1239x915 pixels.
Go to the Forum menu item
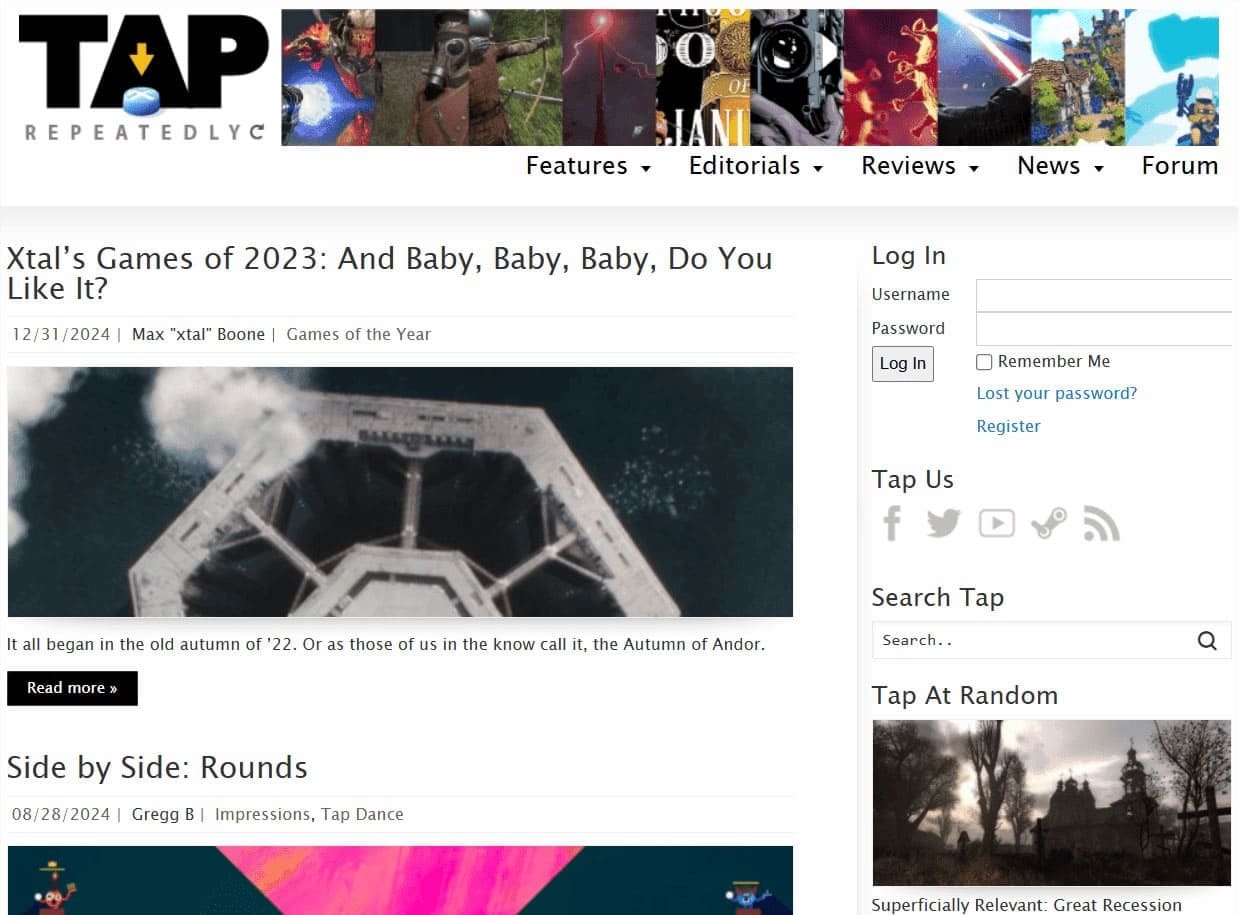coord(1180,166)
